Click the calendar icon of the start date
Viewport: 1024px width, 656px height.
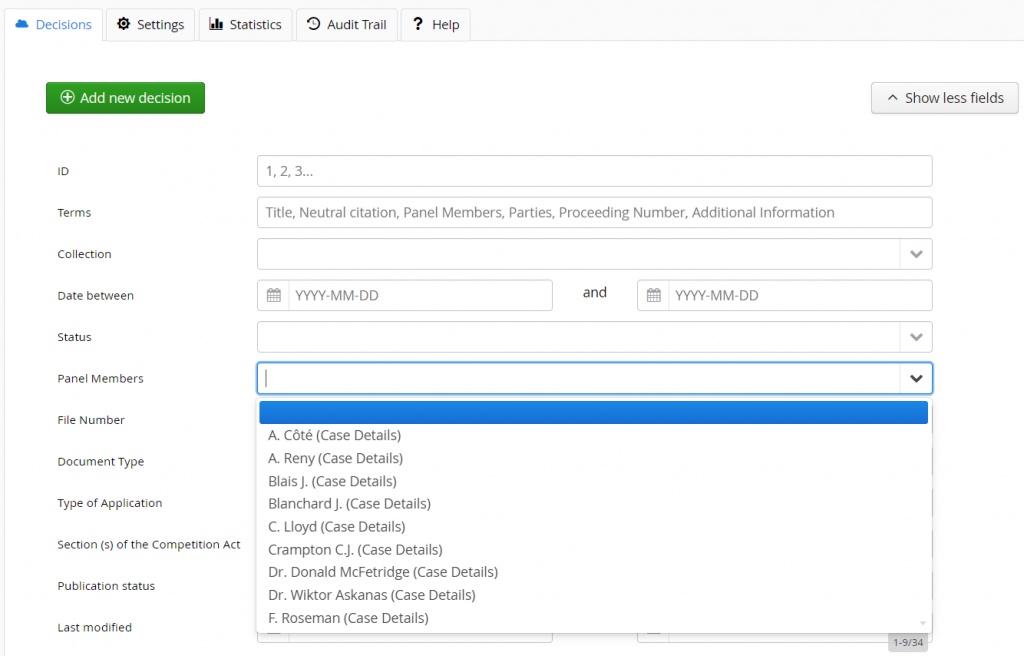(273, 296)
